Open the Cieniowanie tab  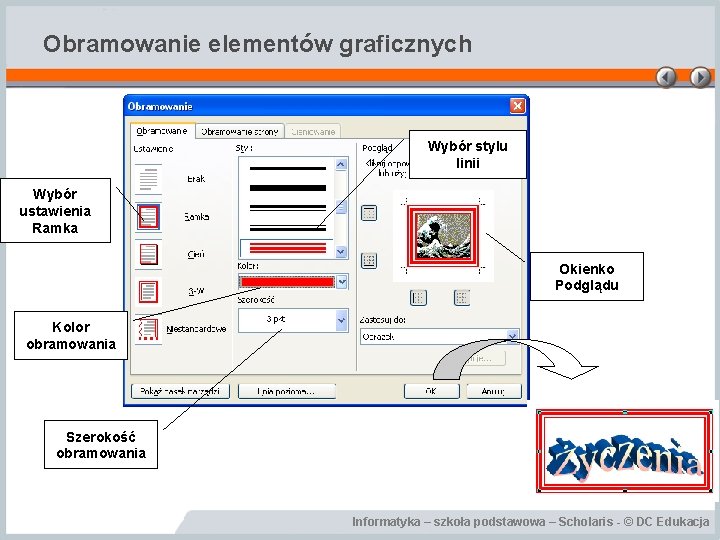[x=313, y=132]
